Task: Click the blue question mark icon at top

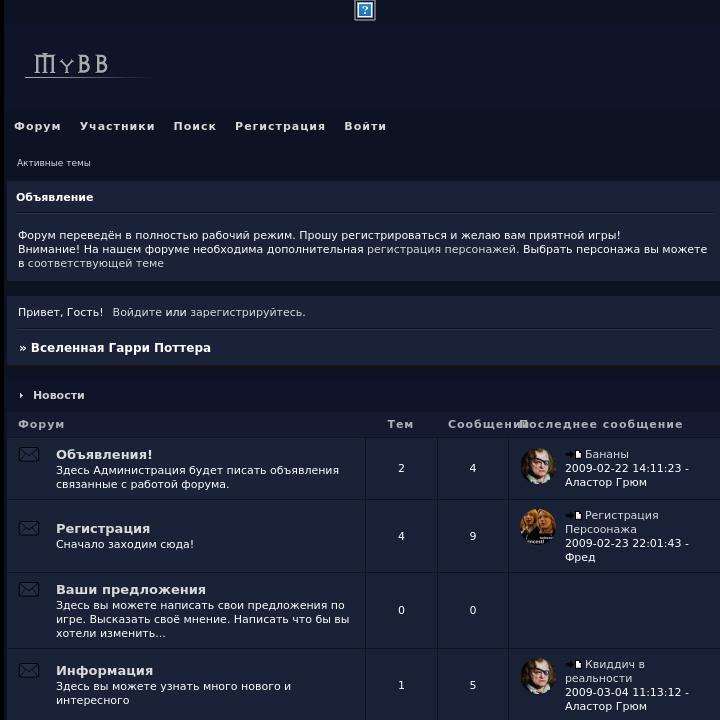Action: click(365, 10)
